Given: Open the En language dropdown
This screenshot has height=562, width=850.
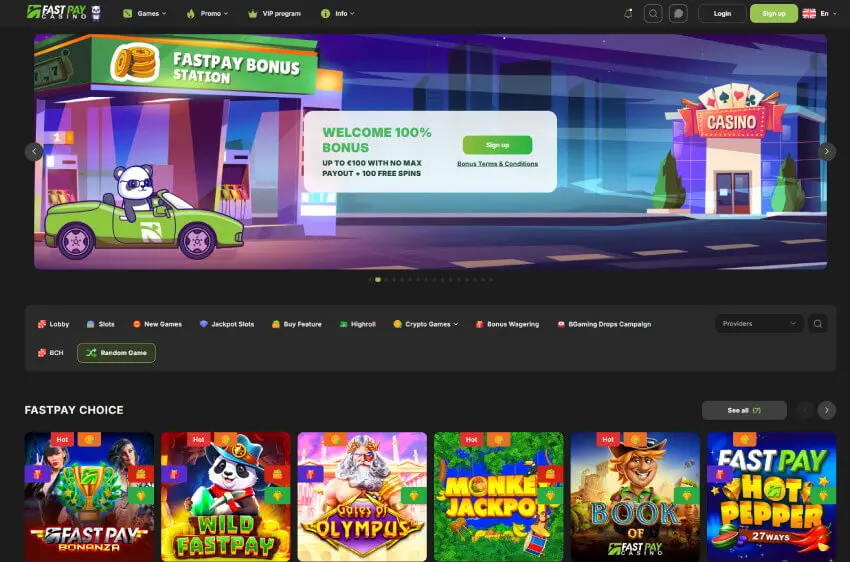Looking at the screenshot, I should click(x=828, y=14).
